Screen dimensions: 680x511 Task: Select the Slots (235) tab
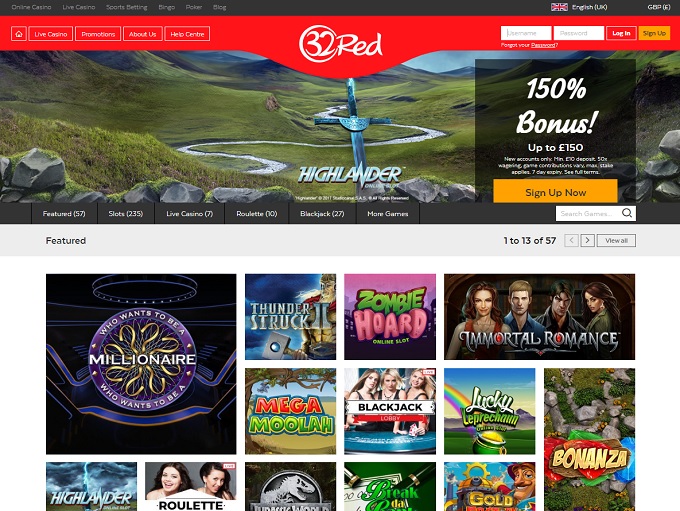click(126, 213)
